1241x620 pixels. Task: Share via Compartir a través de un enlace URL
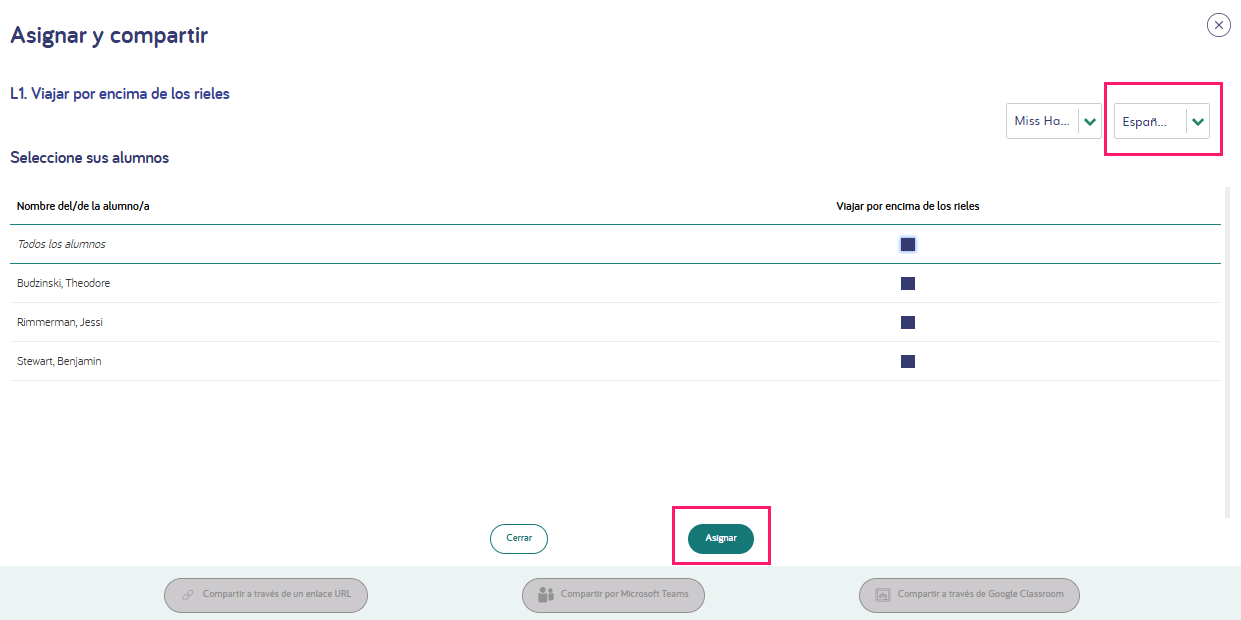266,595
